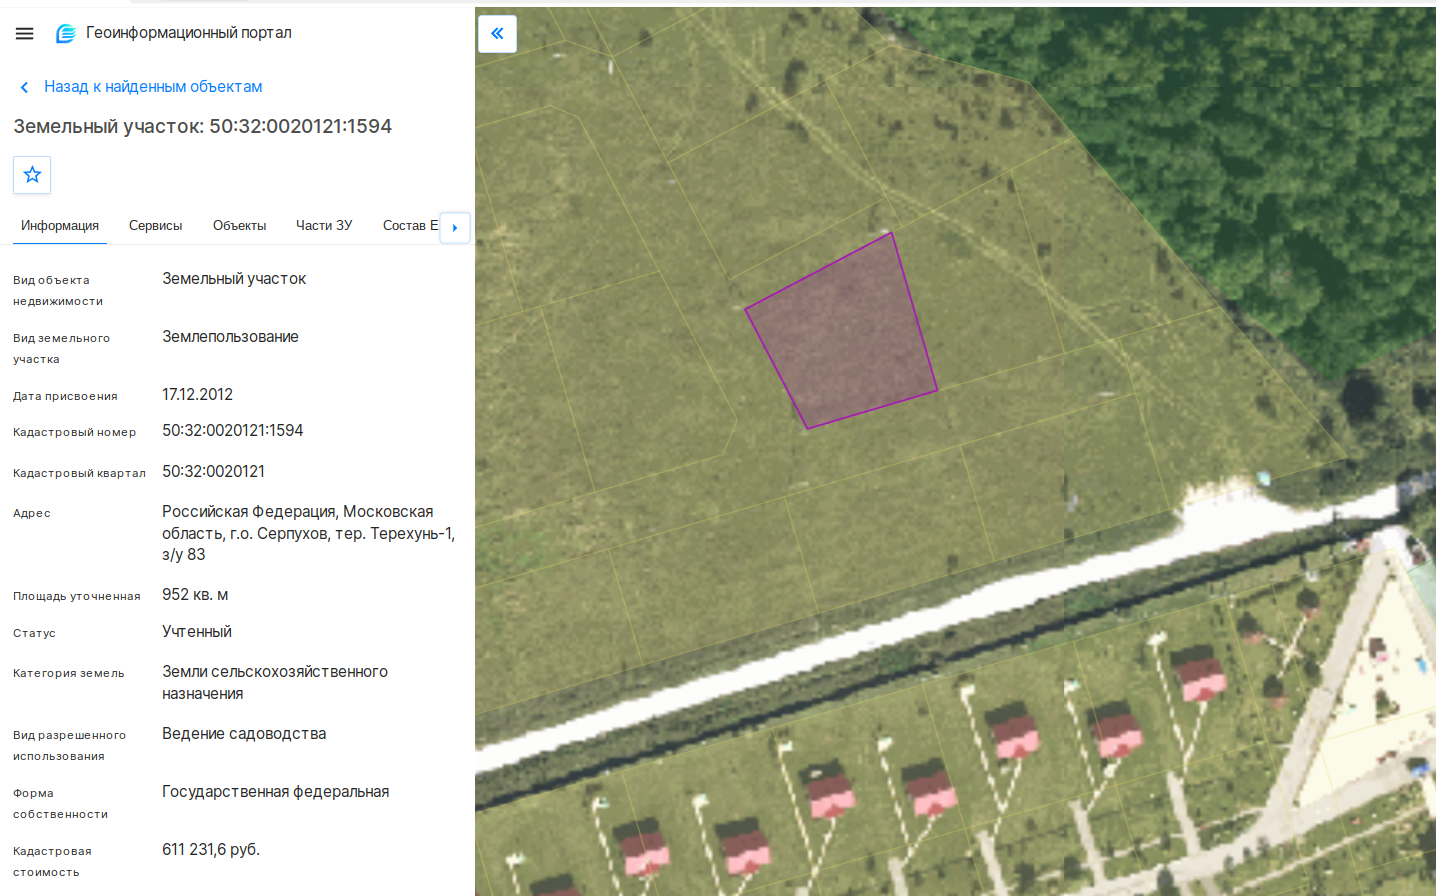The width and height of the screenshot is (1436, 896).
Task: Click the Категория земель label
Action: click(69, 673)
